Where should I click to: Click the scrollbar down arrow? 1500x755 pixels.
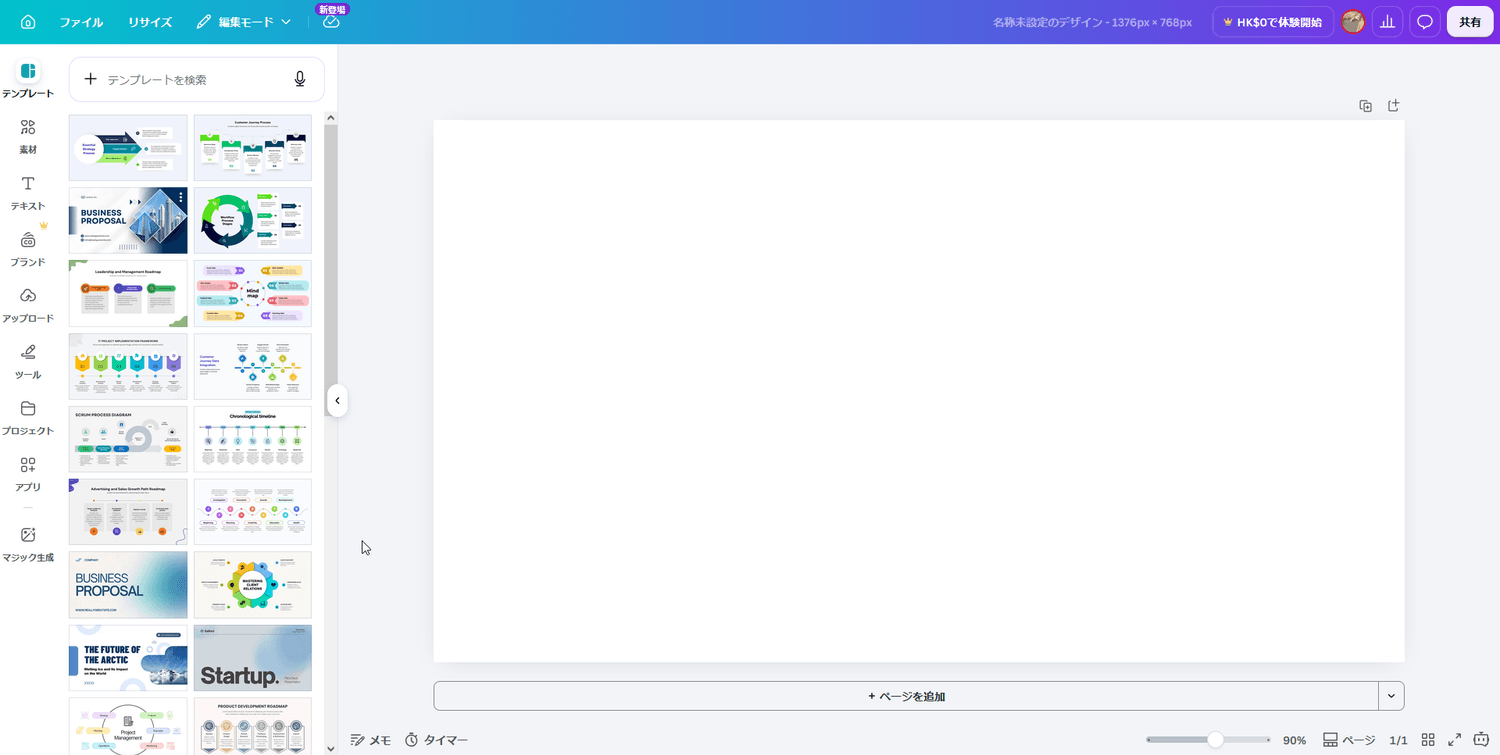point(331,747)
